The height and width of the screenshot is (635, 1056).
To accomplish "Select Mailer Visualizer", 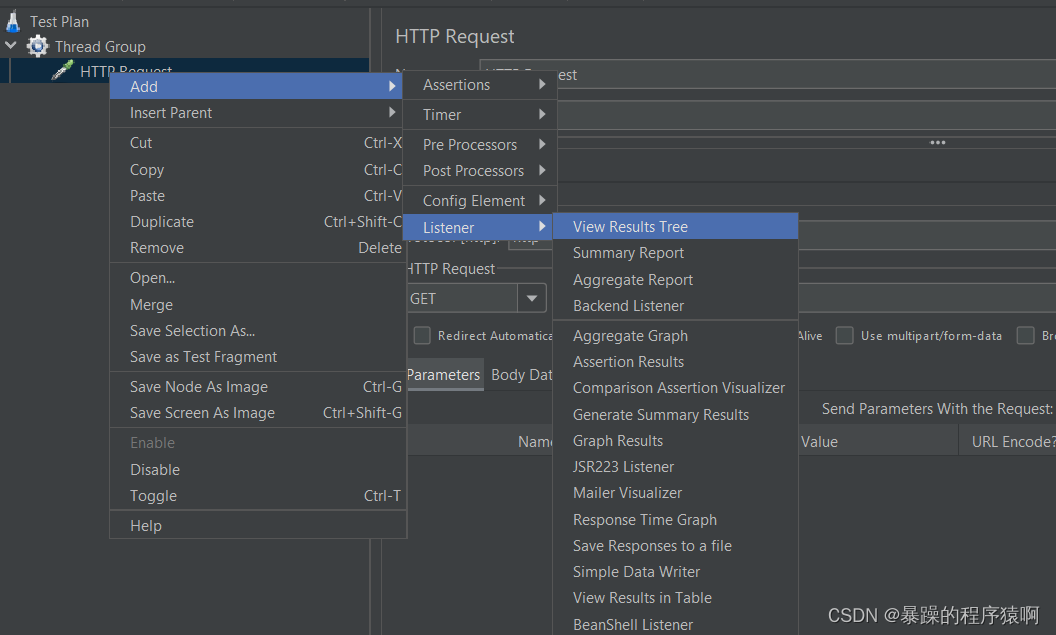I will point(675,493).
